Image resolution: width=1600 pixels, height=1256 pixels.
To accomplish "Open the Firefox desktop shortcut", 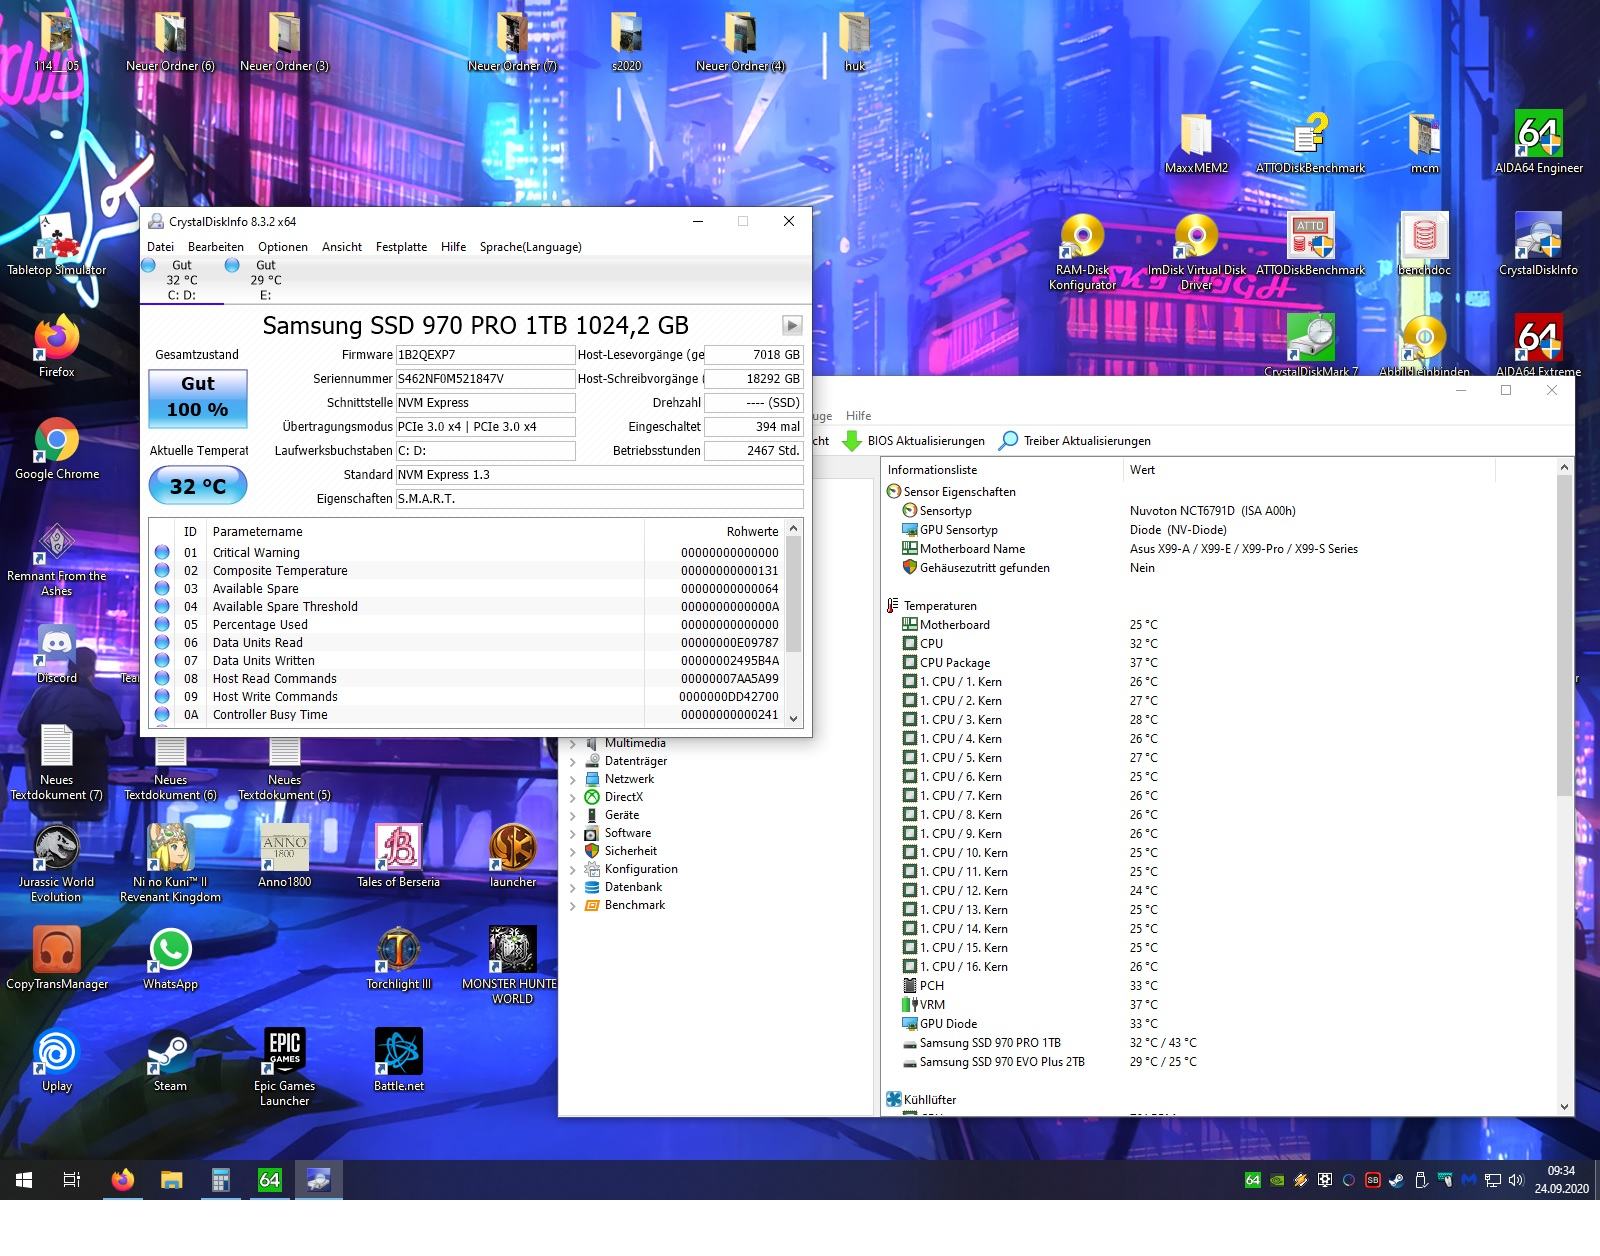I will 57,347.
